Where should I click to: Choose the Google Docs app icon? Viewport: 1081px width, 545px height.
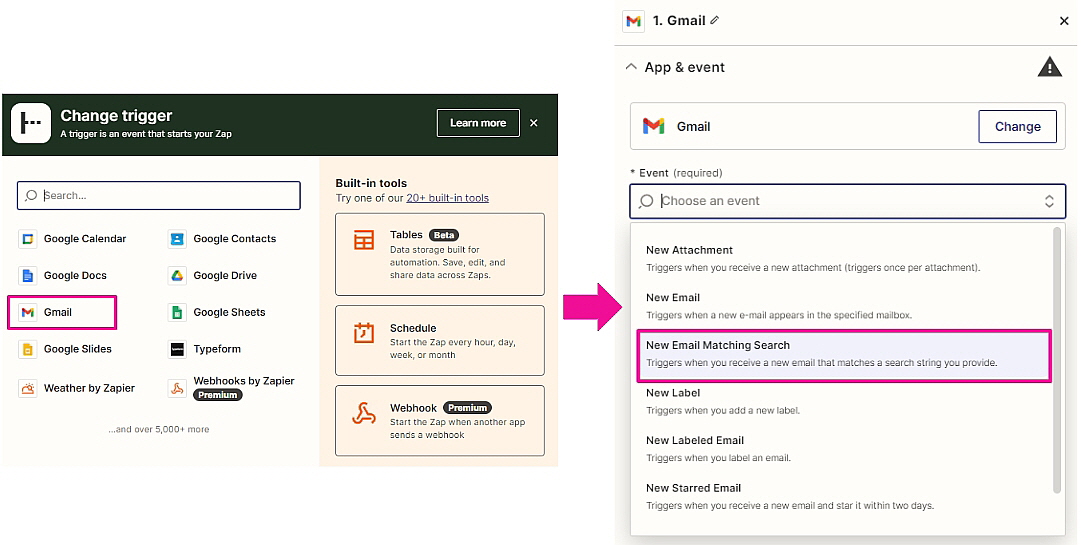(x=27, y=276)
